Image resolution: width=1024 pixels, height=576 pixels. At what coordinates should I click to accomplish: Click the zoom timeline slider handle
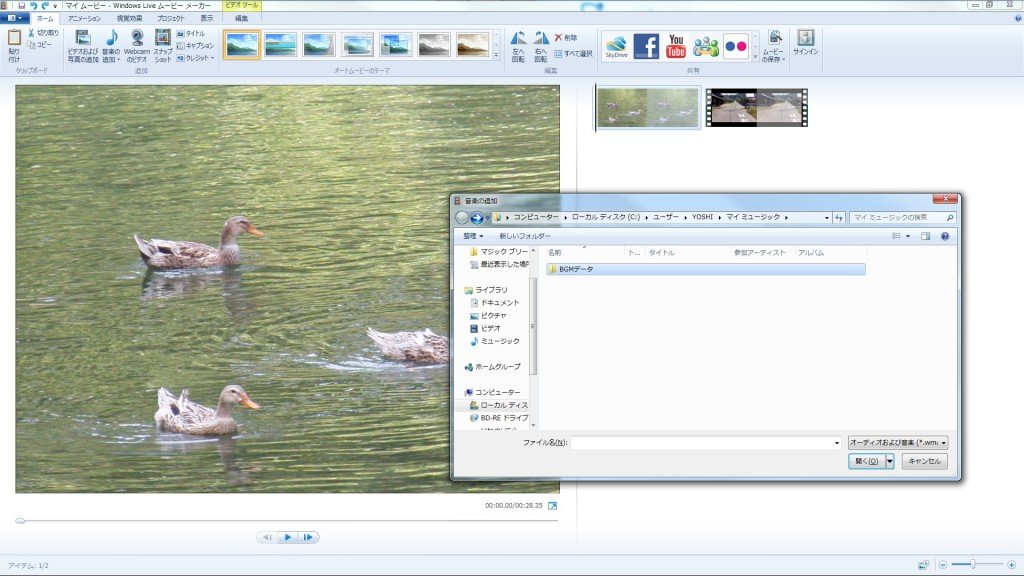tap(973, 564)
